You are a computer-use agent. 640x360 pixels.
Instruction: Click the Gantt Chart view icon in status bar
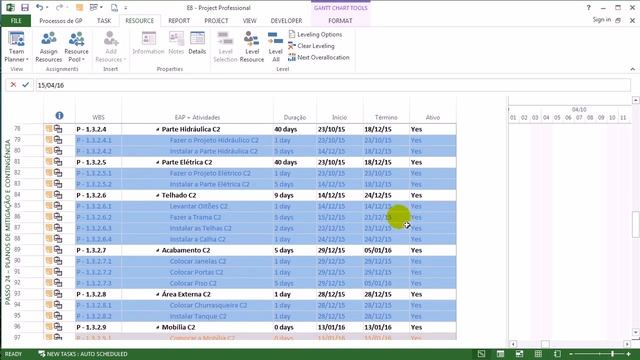pyautogui.click(x=481, y=354)
